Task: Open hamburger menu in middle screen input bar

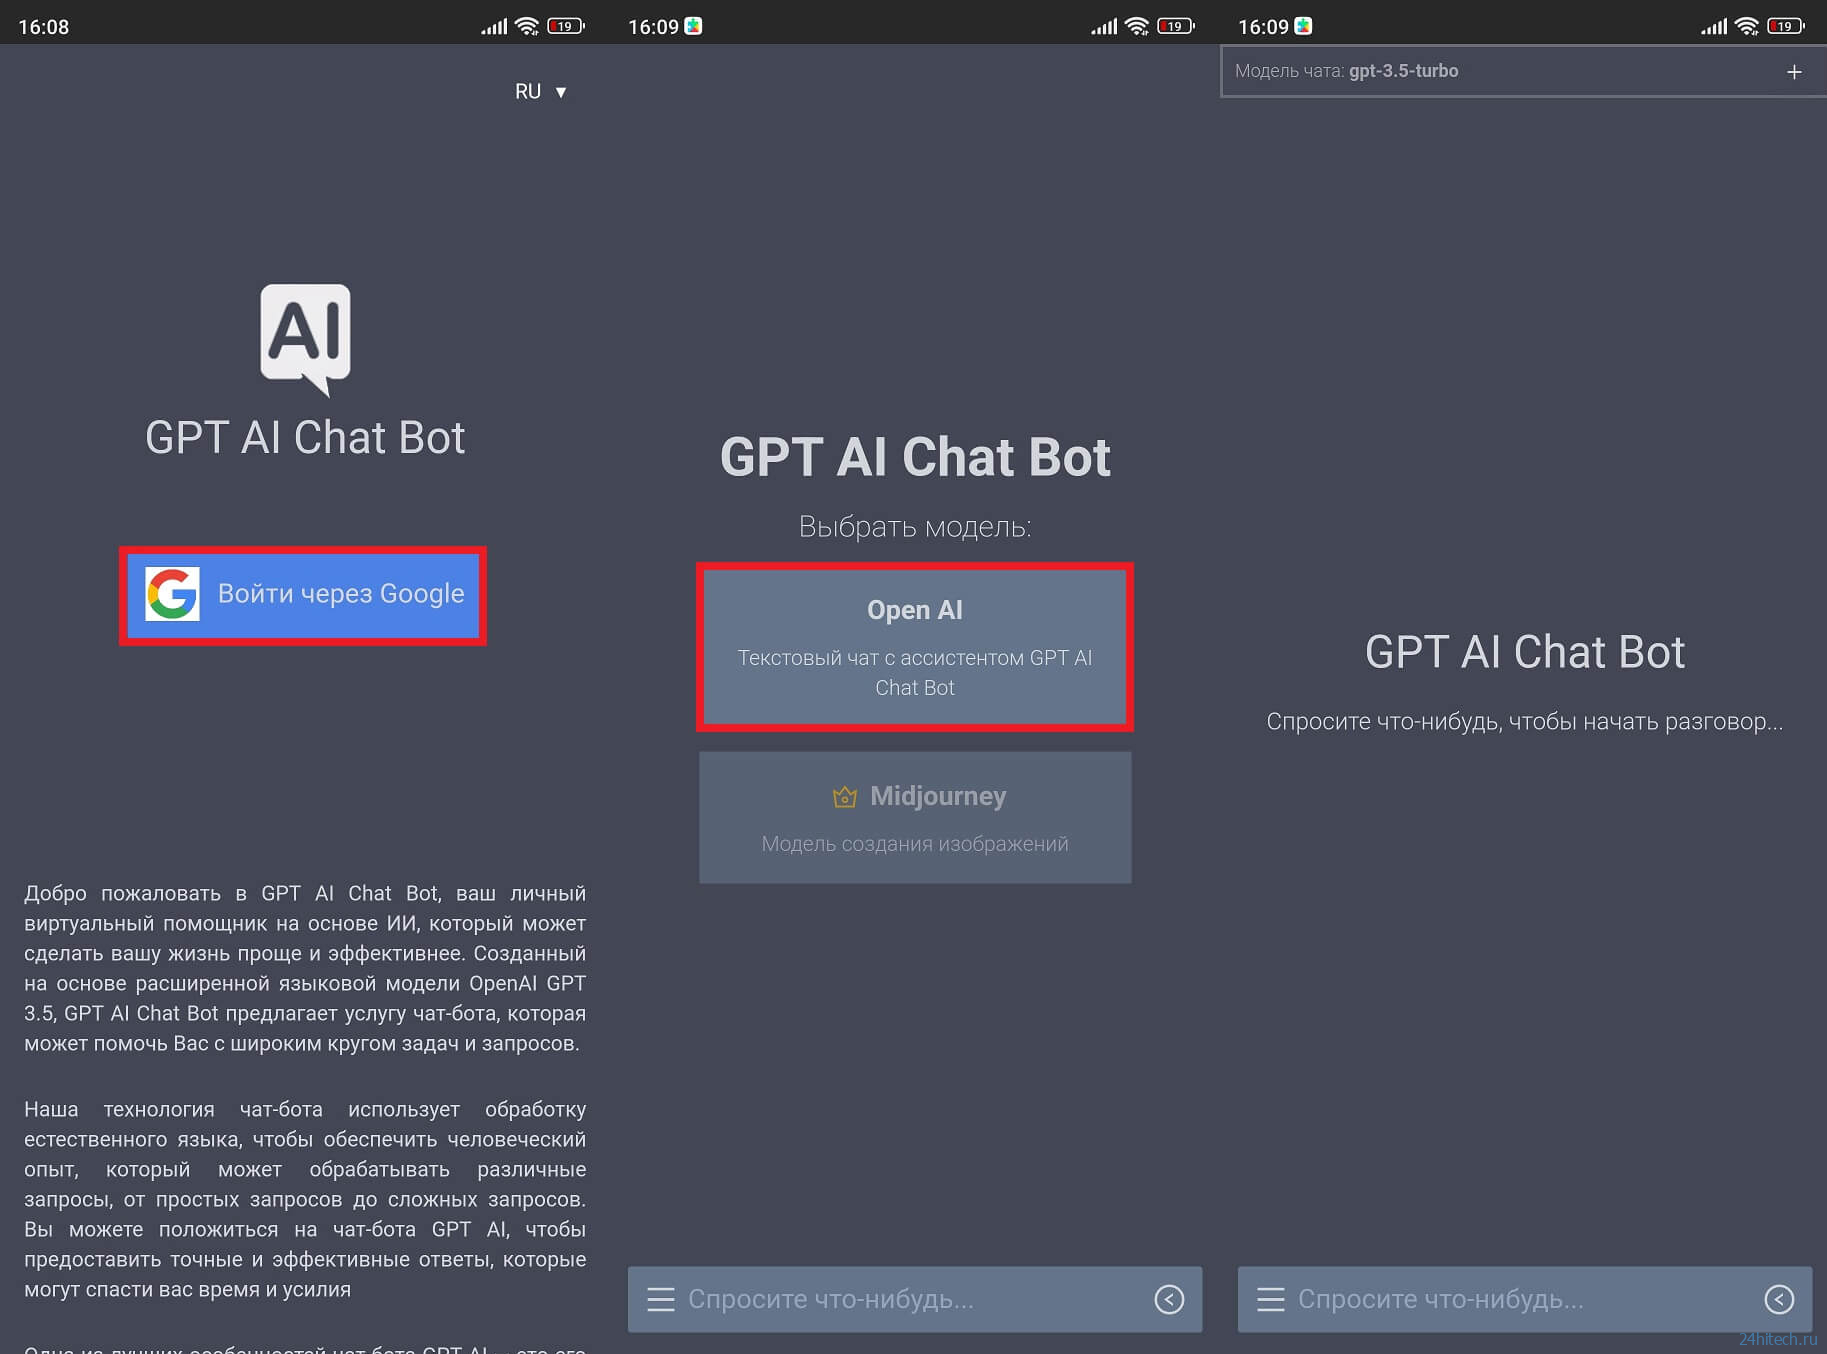Action: point(661,1299)
